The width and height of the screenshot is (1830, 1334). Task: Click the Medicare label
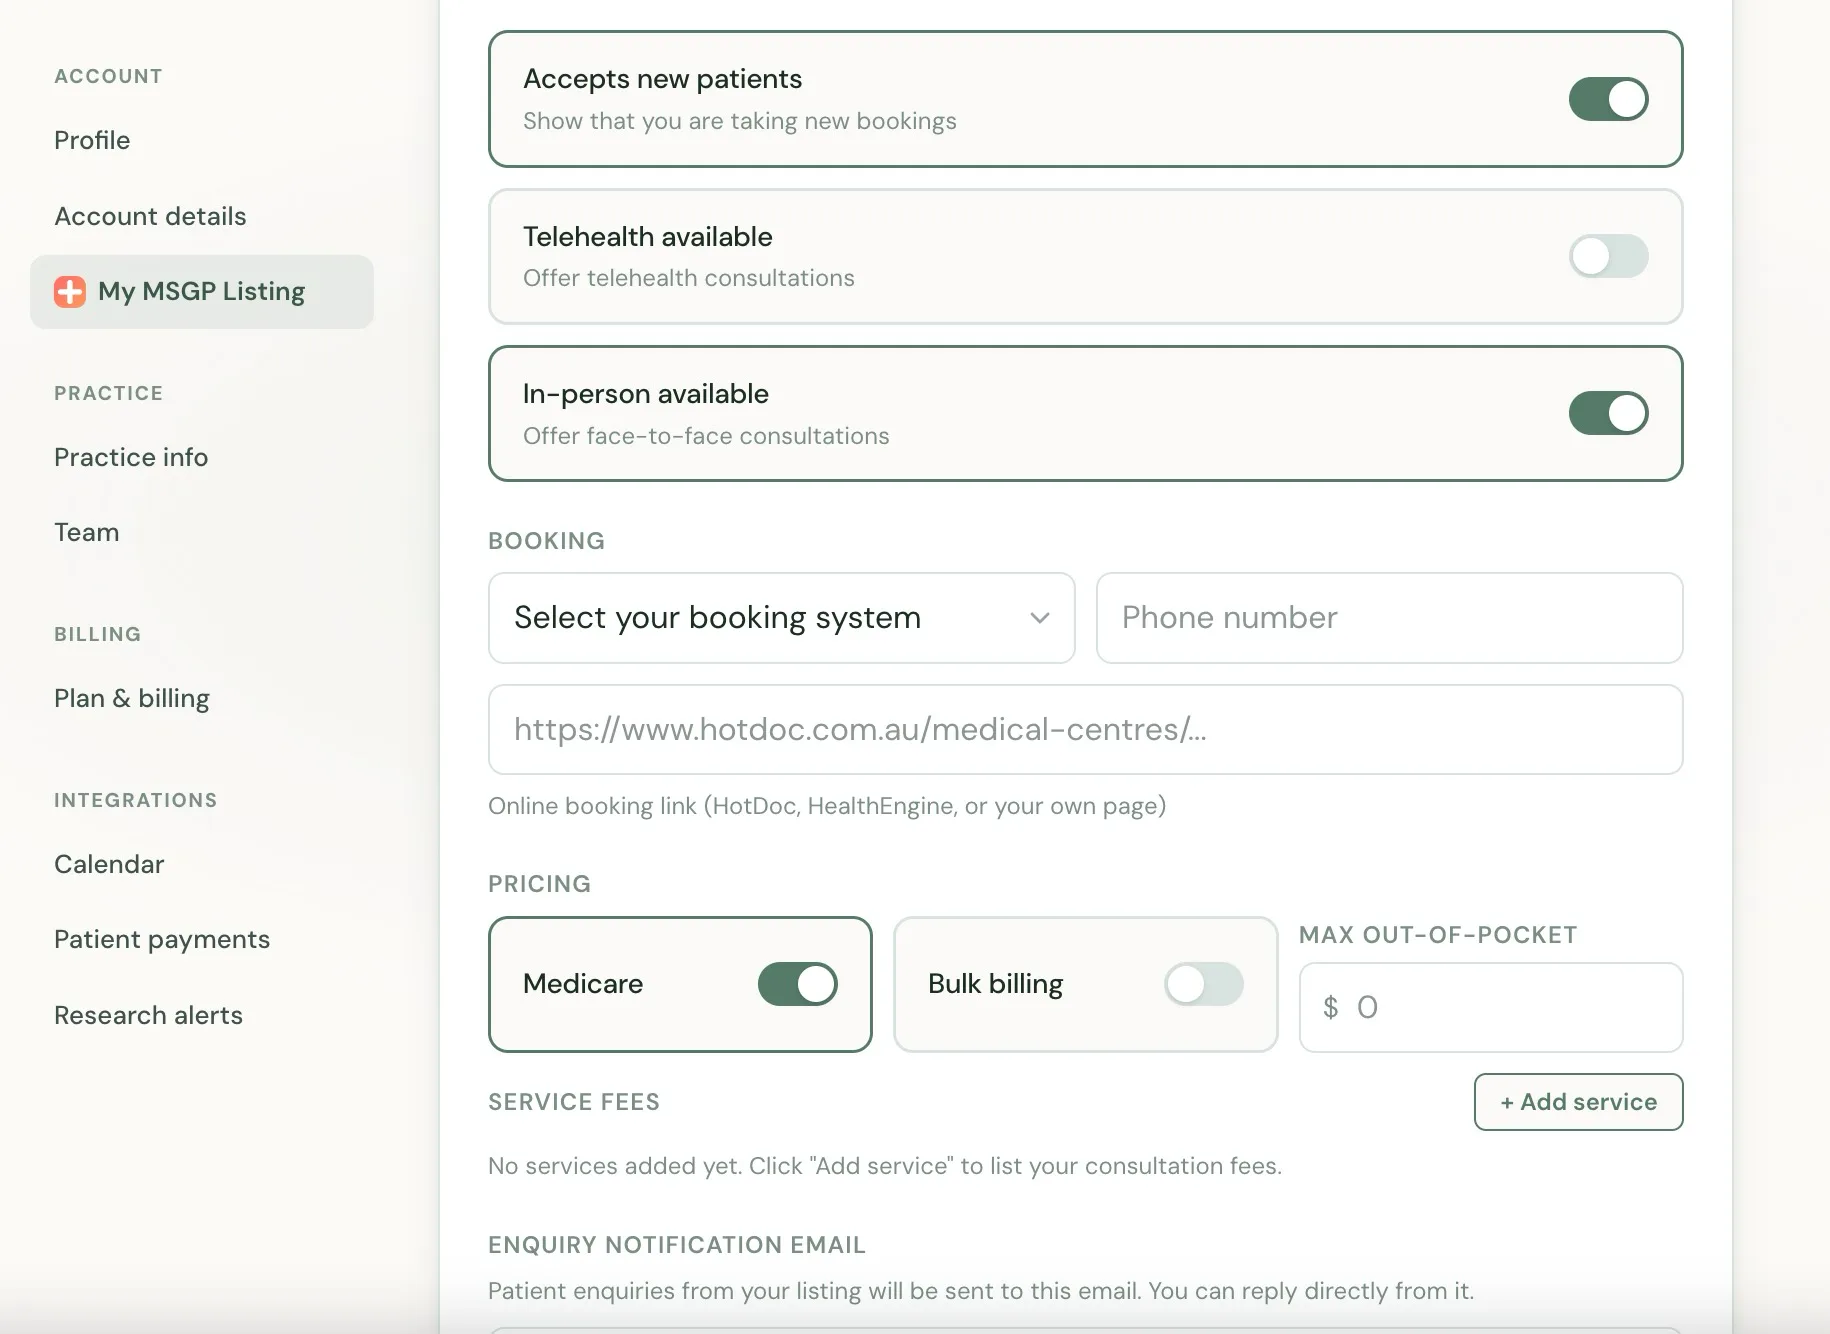click(583, 984)
